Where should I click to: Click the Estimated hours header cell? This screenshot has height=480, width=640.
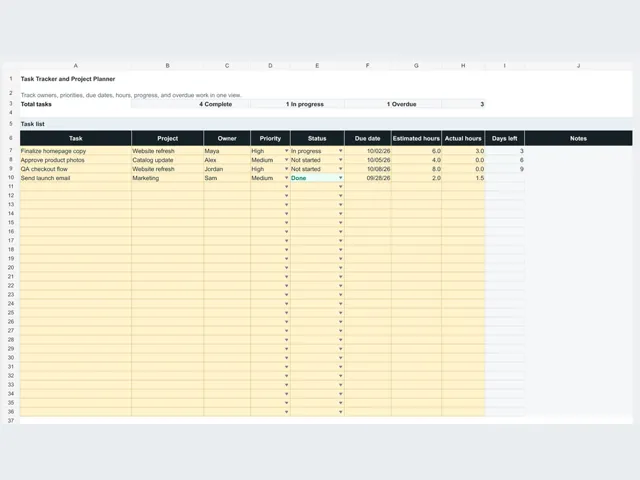[416, 138]
